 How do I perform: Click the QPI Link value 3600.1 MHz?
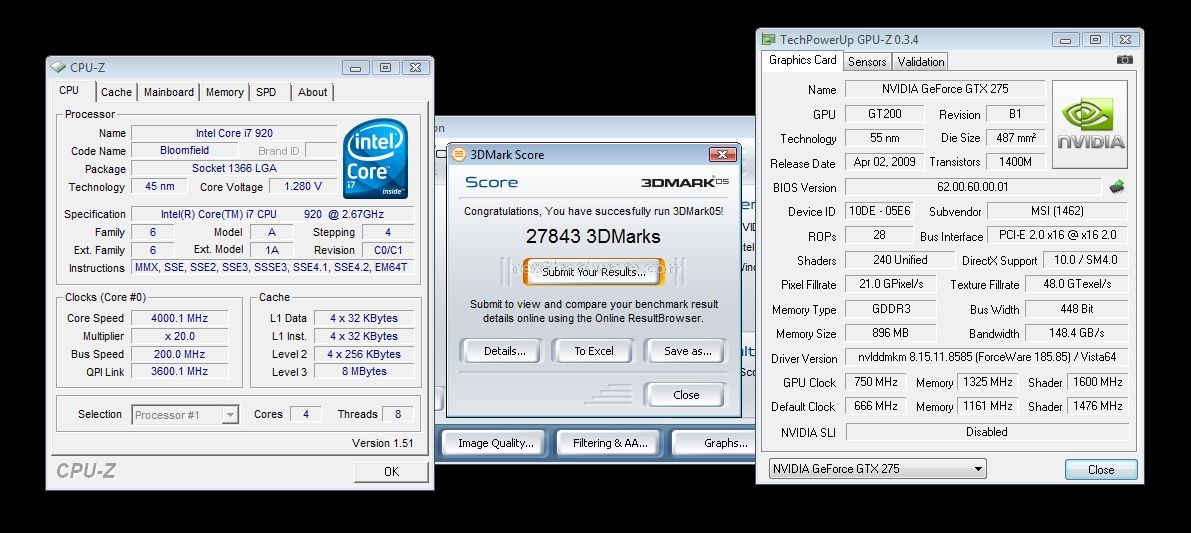(179, 371)
